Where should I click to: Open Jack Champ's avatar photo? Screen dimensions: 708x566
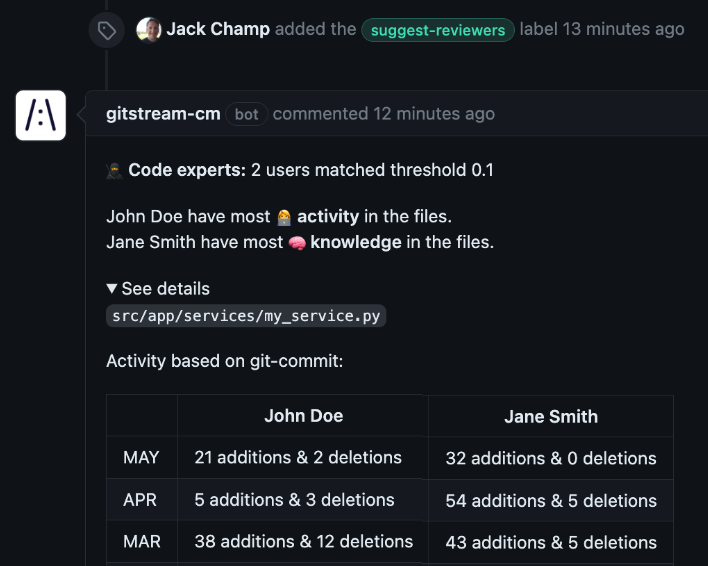[x=149, y=30]
